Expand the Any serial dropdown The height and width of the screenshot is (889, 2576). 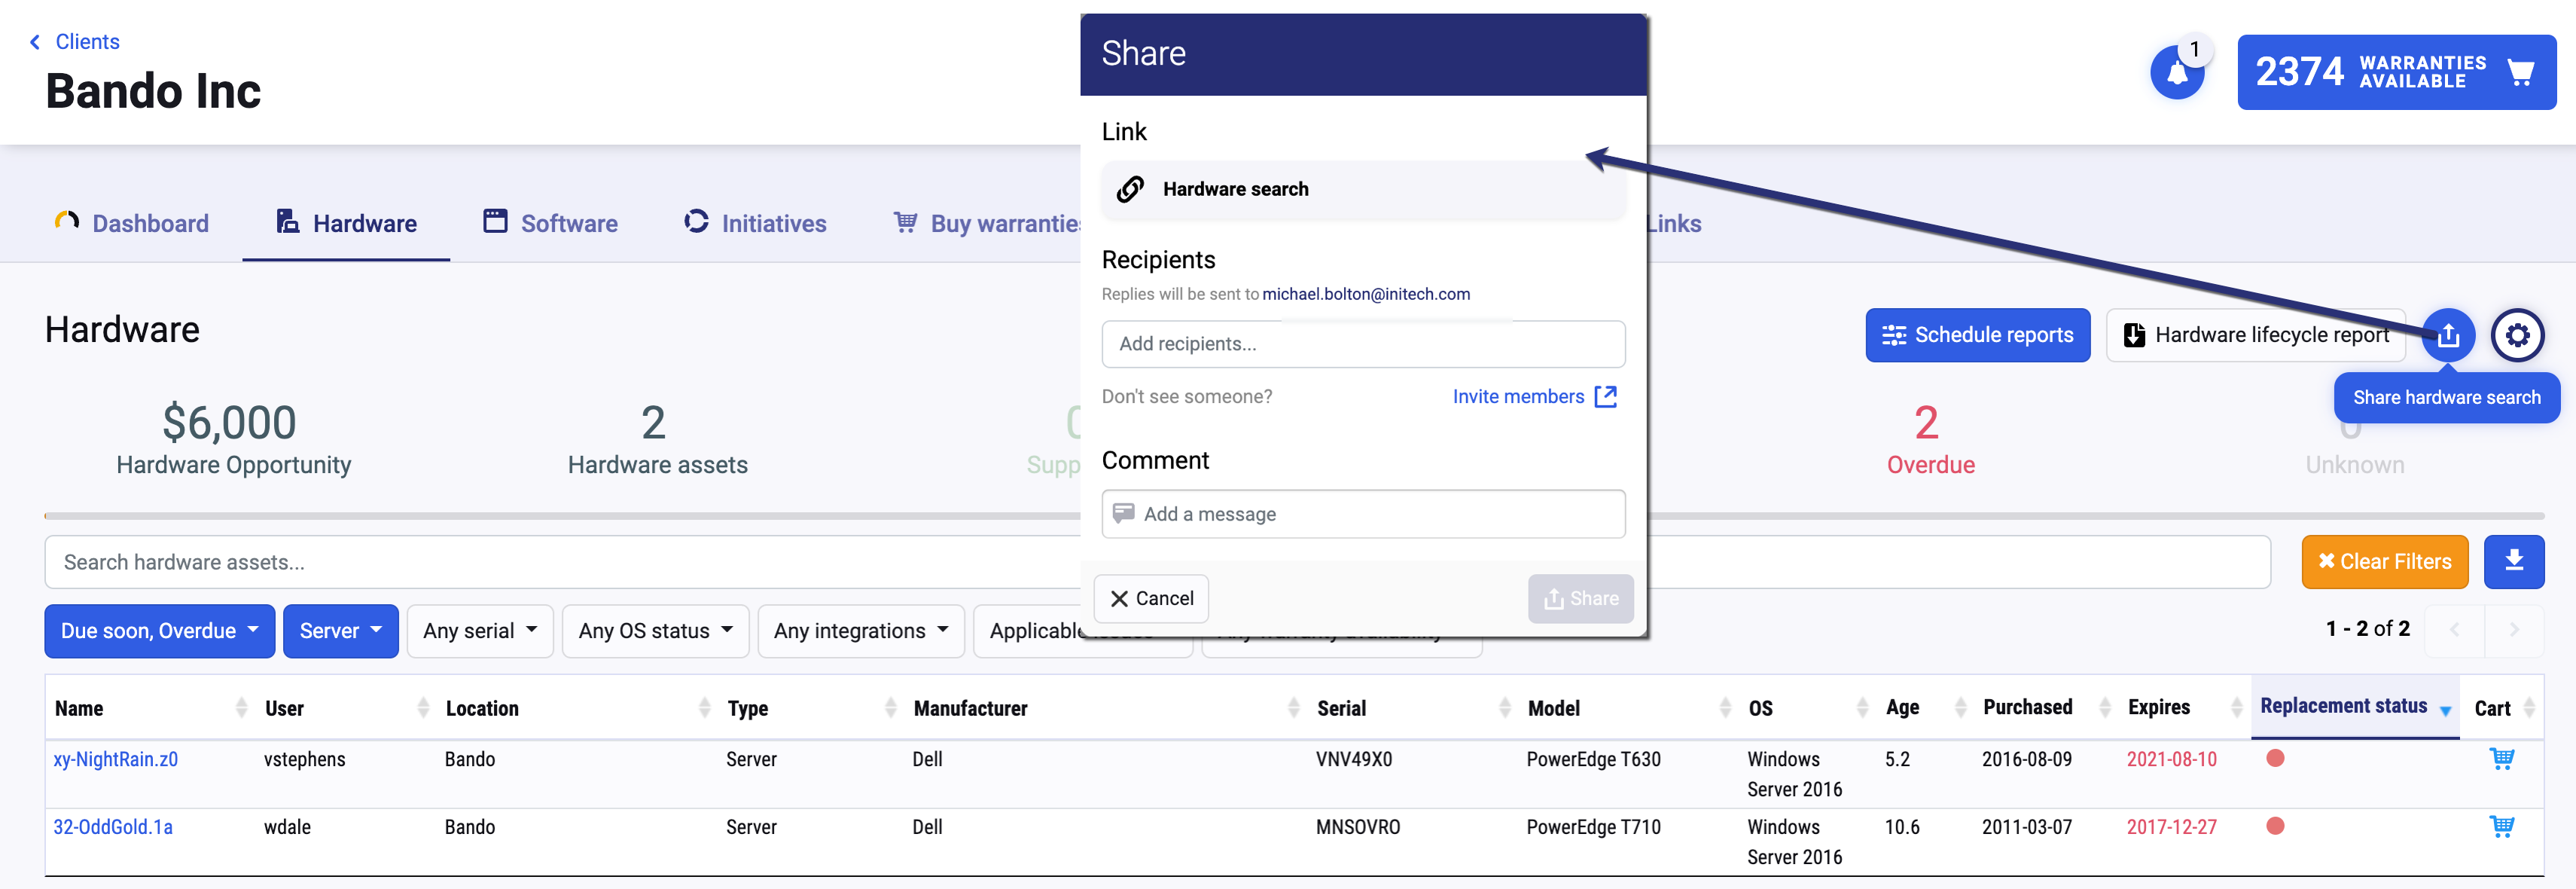click(480, 631)
